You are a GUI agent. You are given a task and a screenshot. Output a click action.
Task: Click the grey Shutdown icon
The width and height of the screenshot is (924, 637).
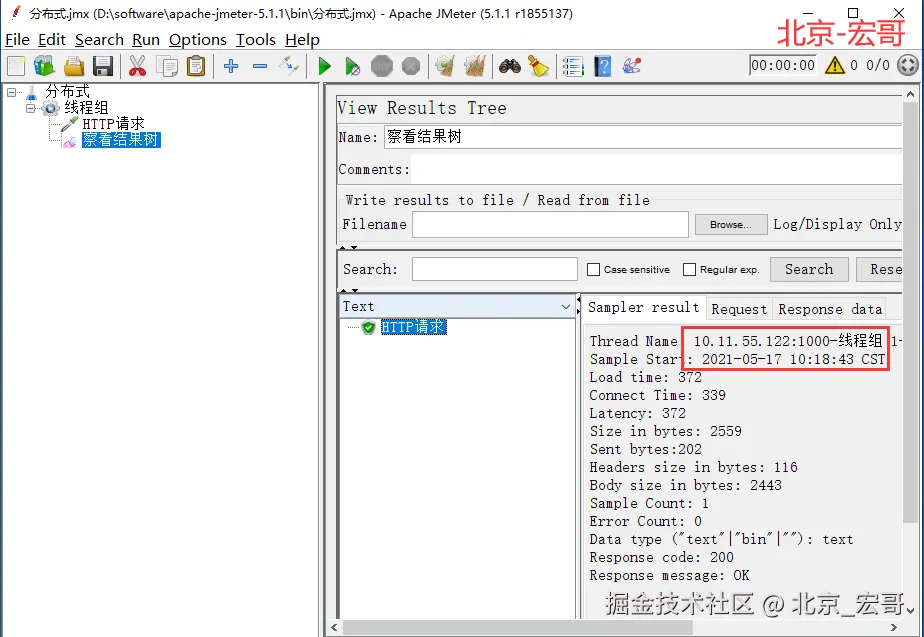(x=411, y=66)
